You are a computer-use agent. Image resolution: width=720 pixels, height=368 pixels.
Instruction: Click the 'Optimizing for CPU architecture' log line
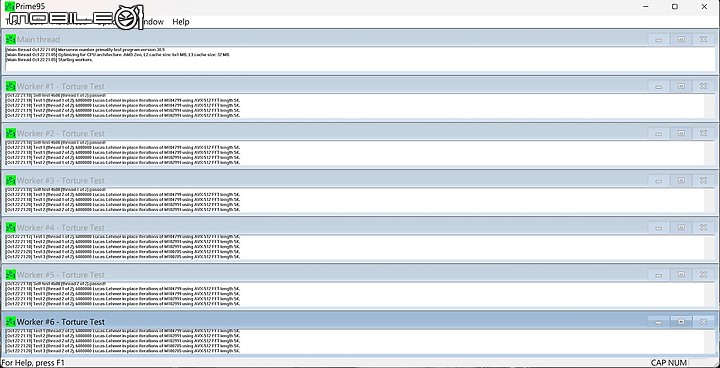click(x=118, y=55)
